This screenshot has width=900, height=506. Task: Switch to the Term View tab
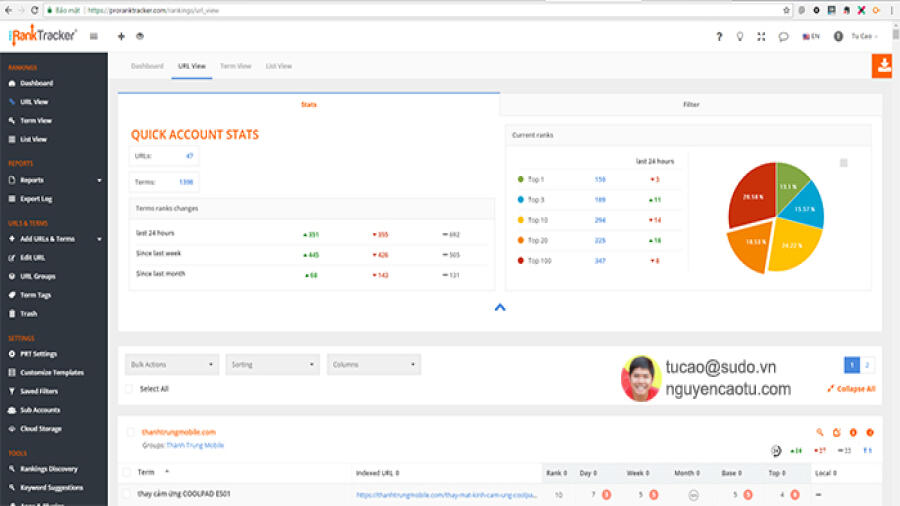point(235,66)
